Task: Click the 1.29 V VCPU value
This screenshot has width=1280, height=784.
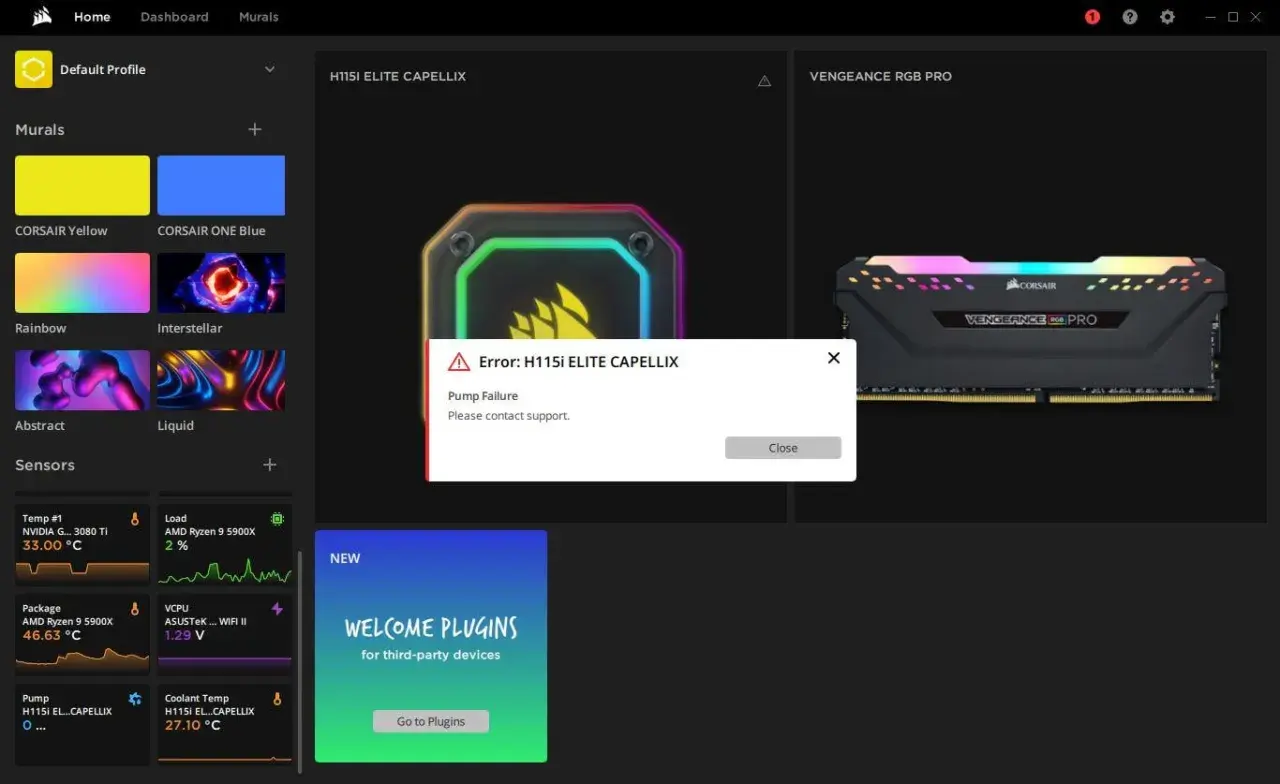Action: click(x=185, y=635)
